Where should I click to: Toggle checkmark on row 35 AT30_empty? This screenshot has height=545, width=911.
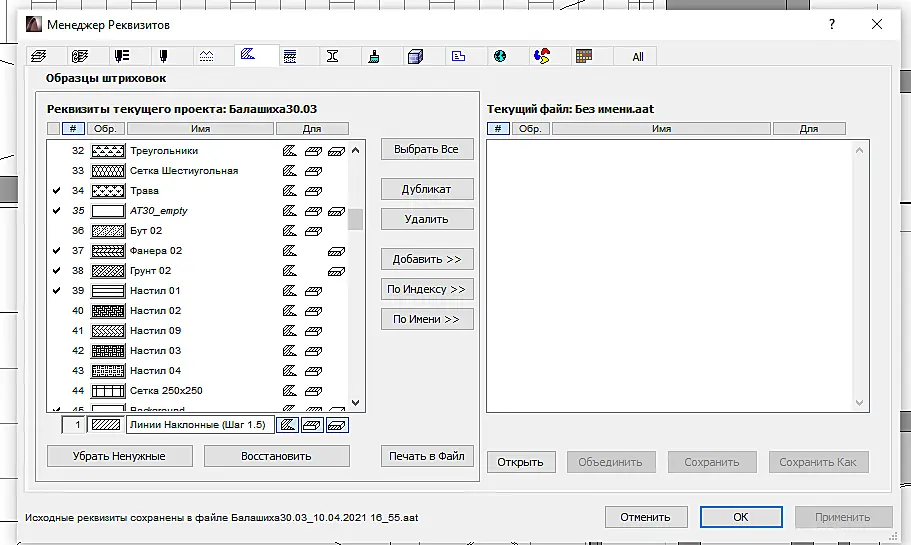pyautogui.click(x=56, y=210)
